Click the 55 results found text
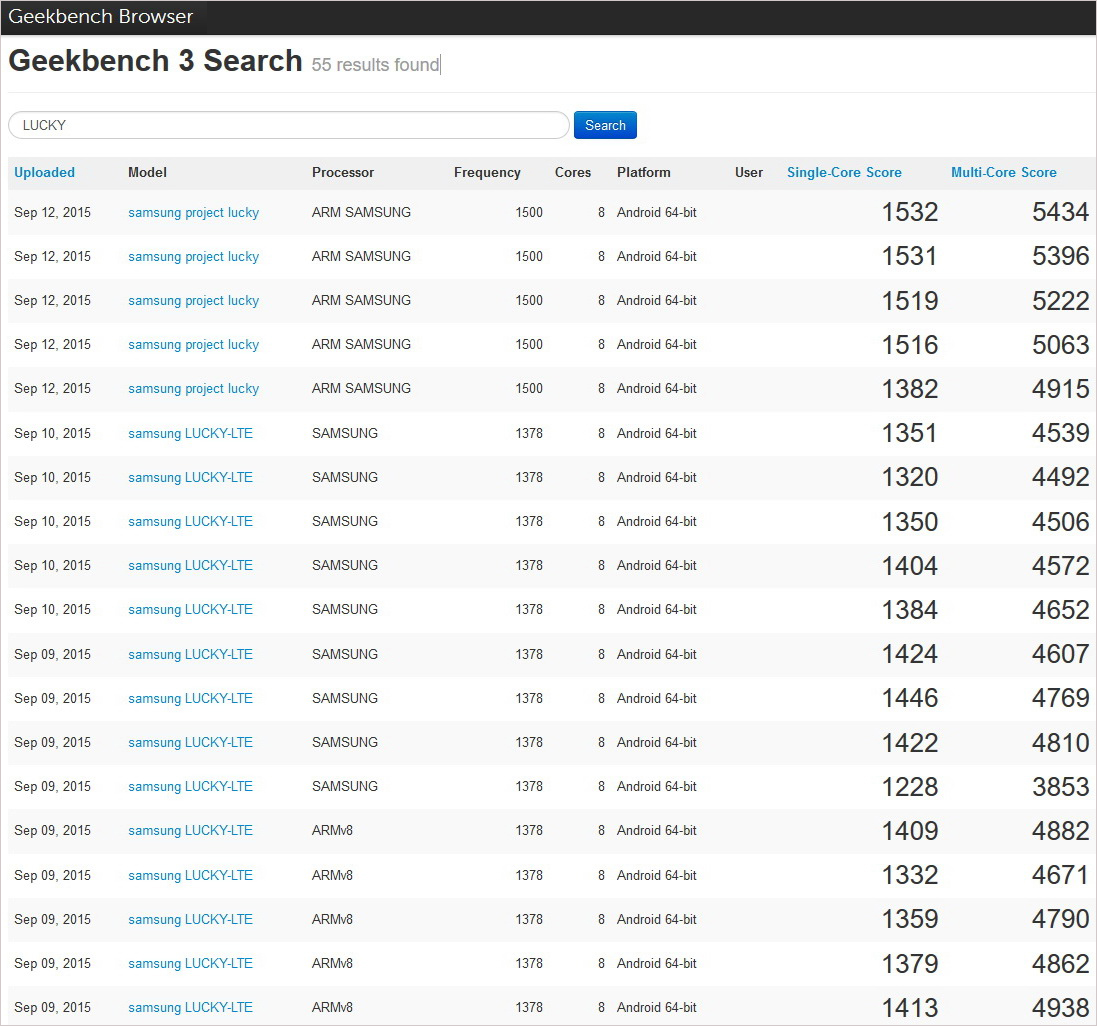 [375, 64]
